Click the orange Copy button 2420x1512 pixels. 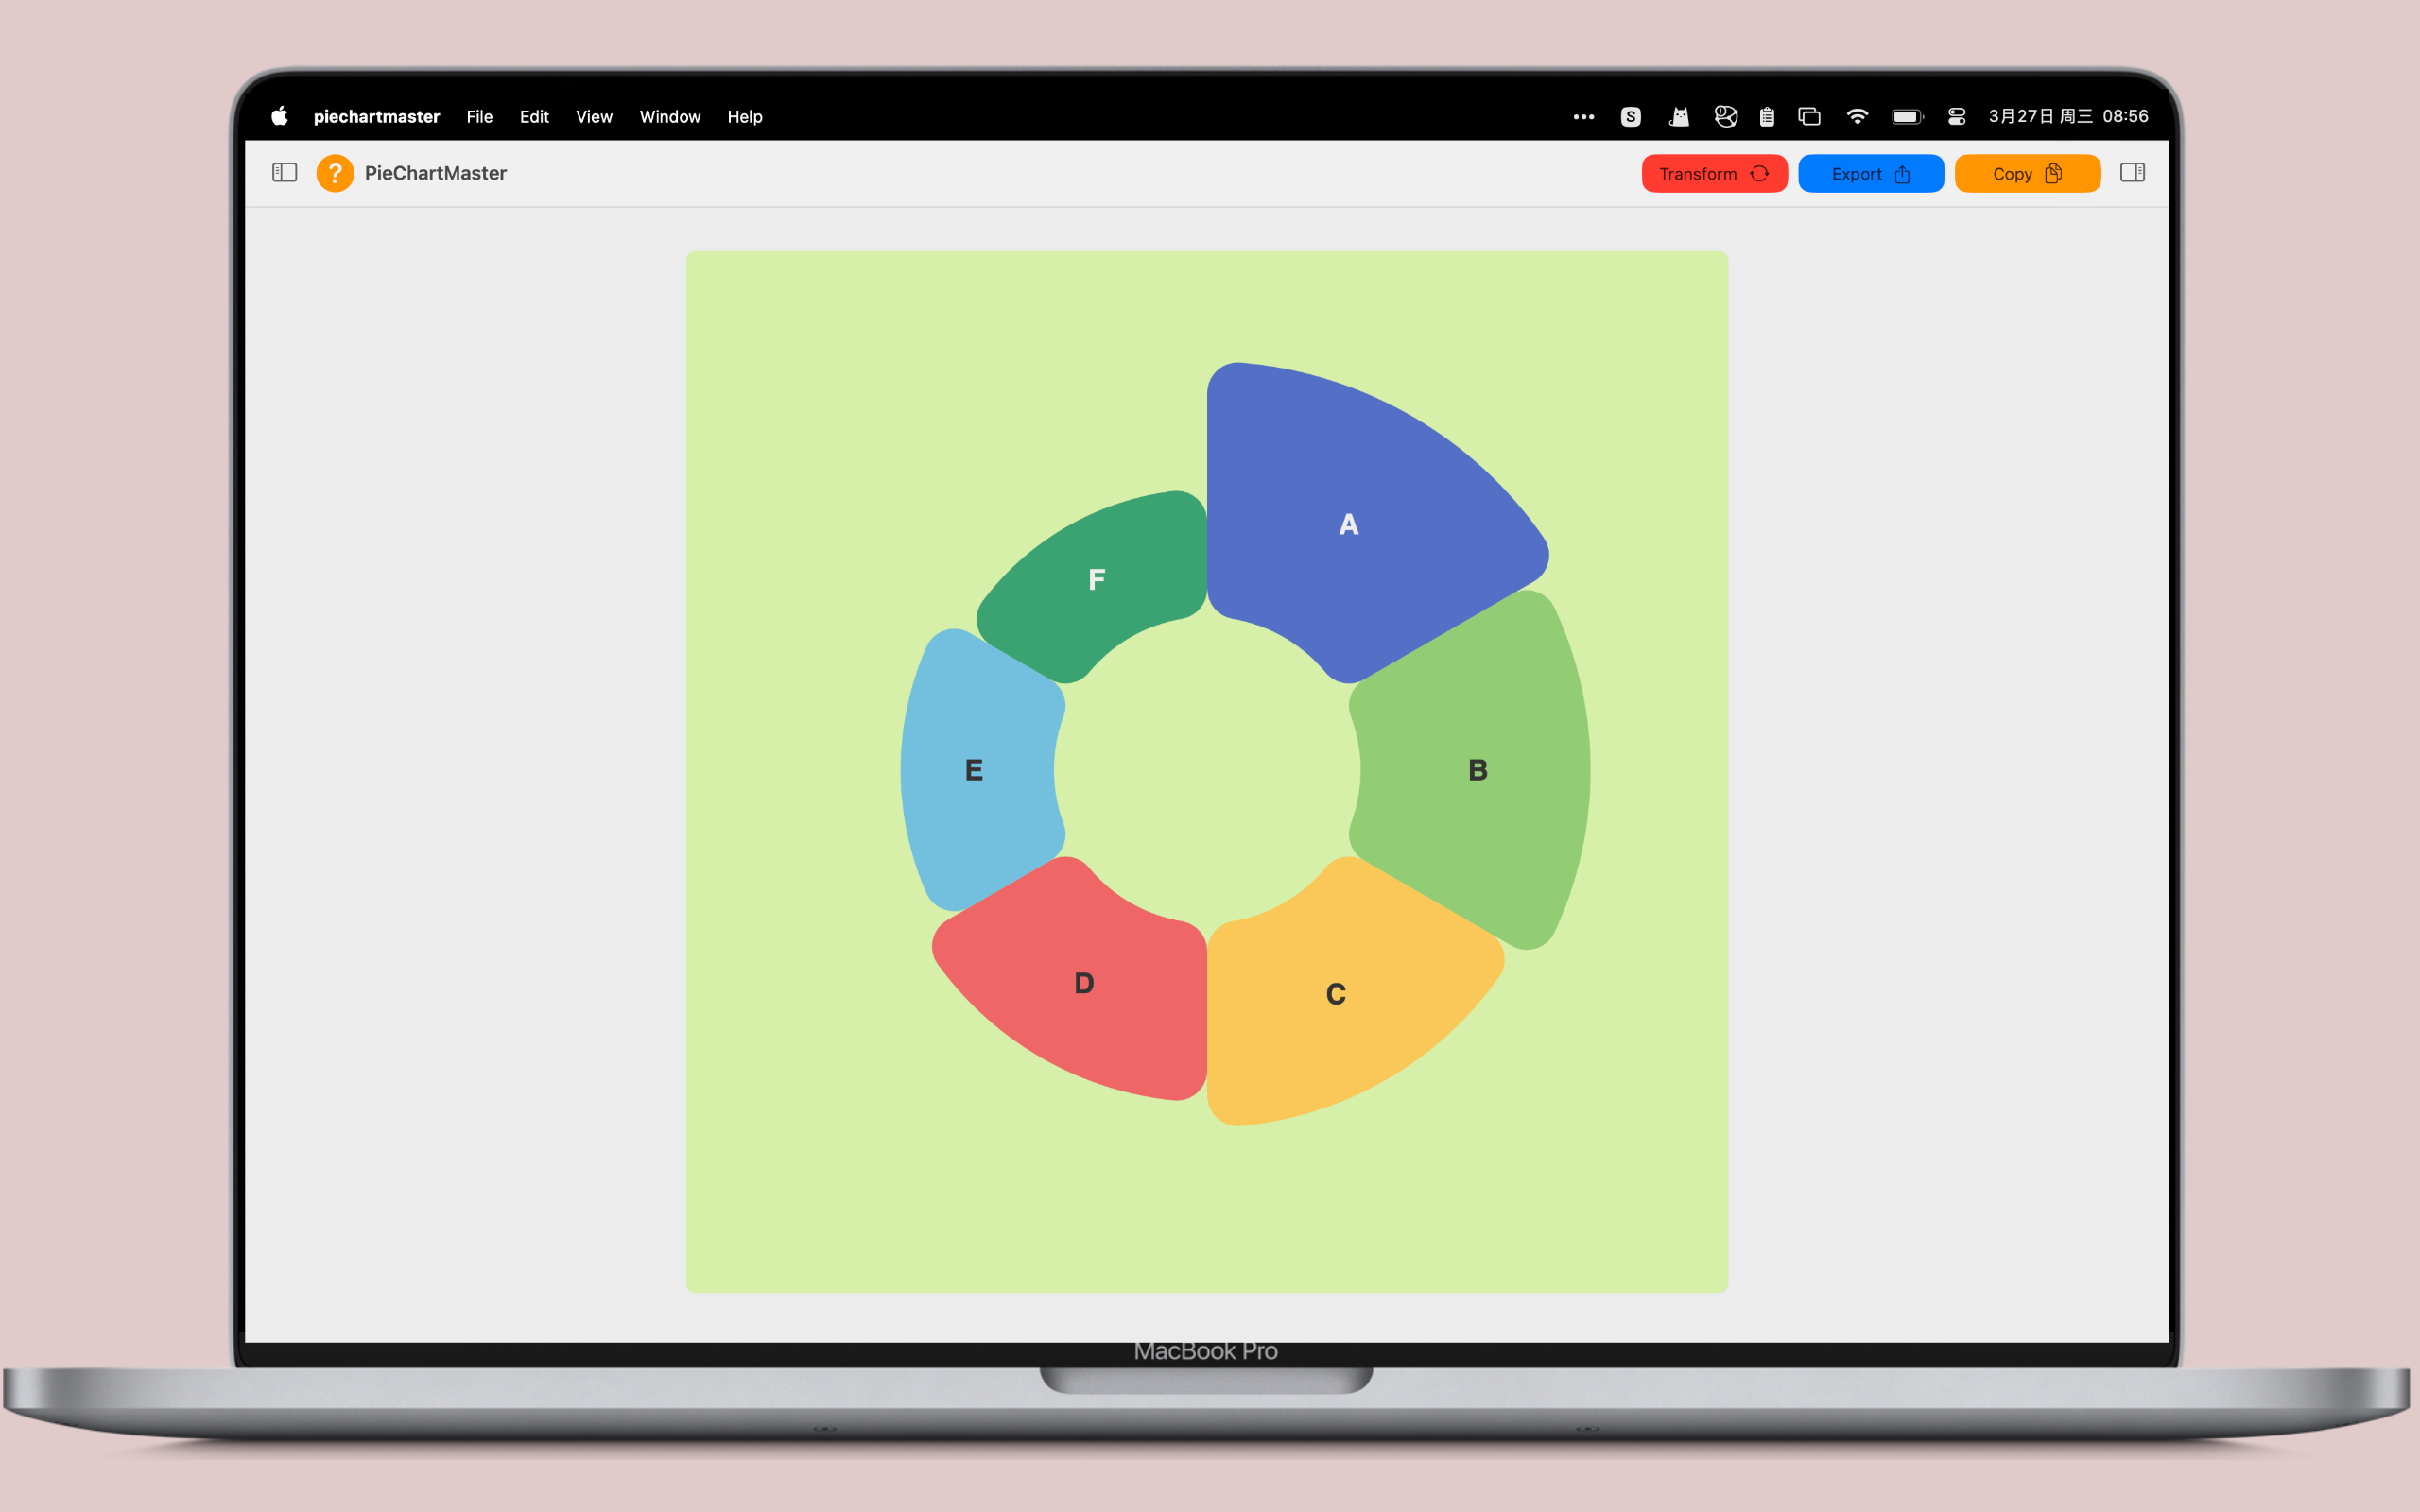tap(2027, 174)
